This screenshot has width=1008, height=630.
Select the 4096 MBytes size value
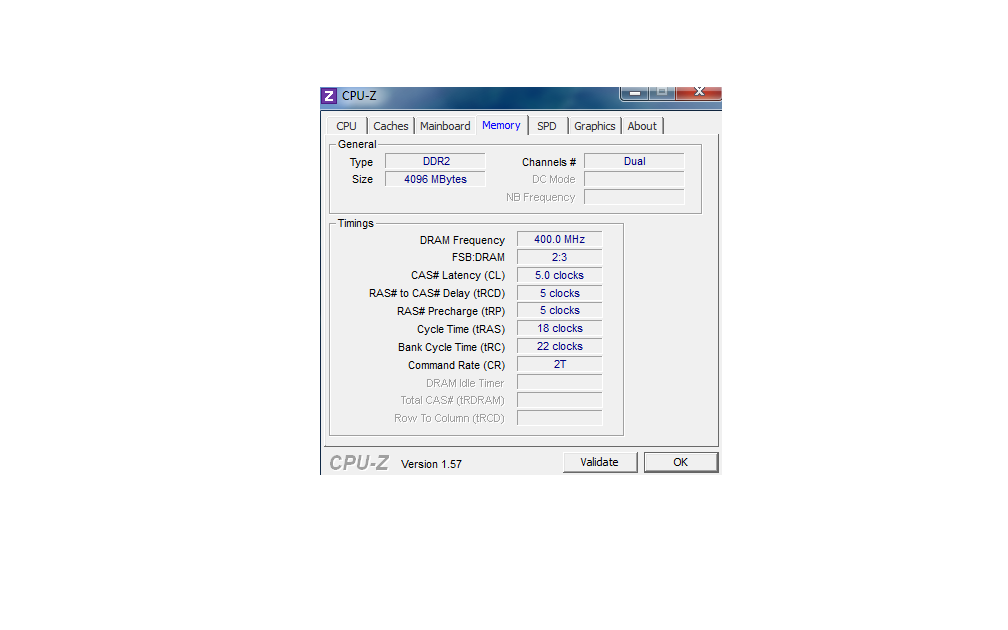[x=435, y=179]
